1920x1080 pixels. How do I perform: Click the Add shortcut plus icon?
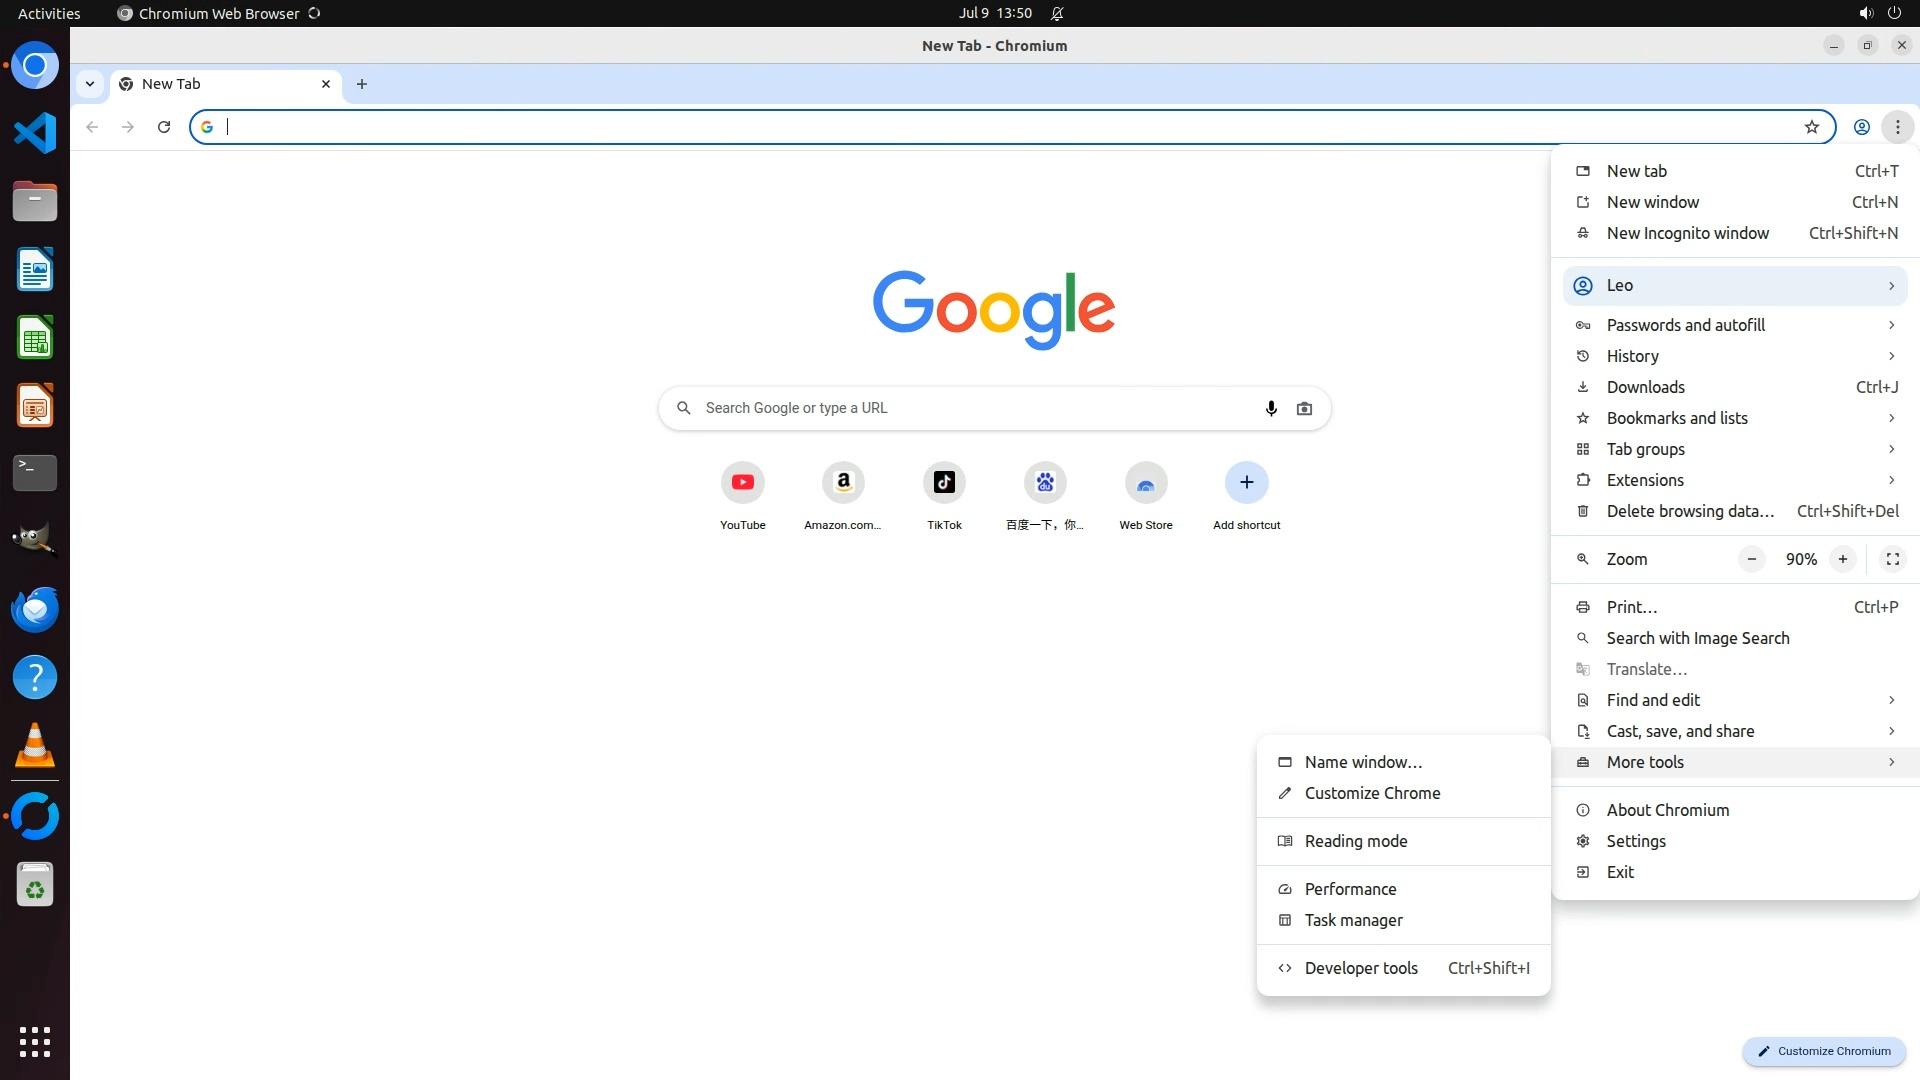1246,483
